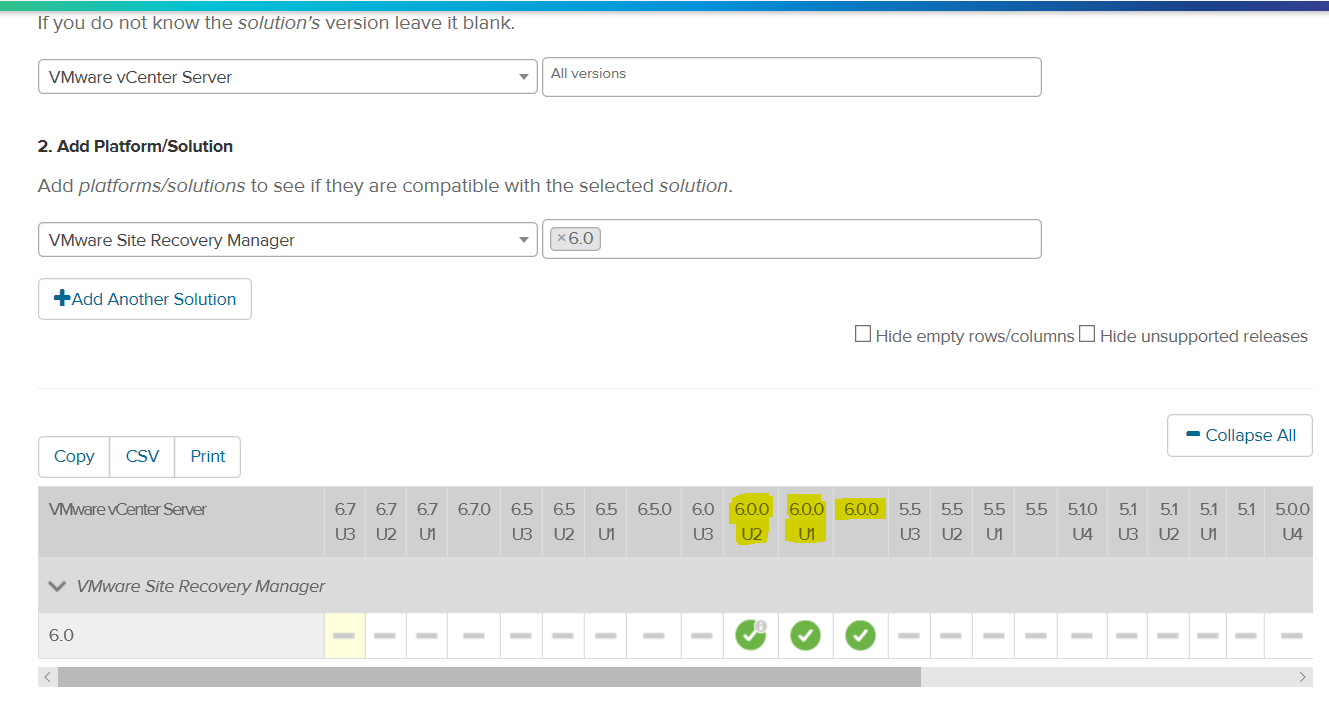Click the dash cell under 6.0 U3
The width and height of the screenshot is (1329, 709).
coord(702,635)
